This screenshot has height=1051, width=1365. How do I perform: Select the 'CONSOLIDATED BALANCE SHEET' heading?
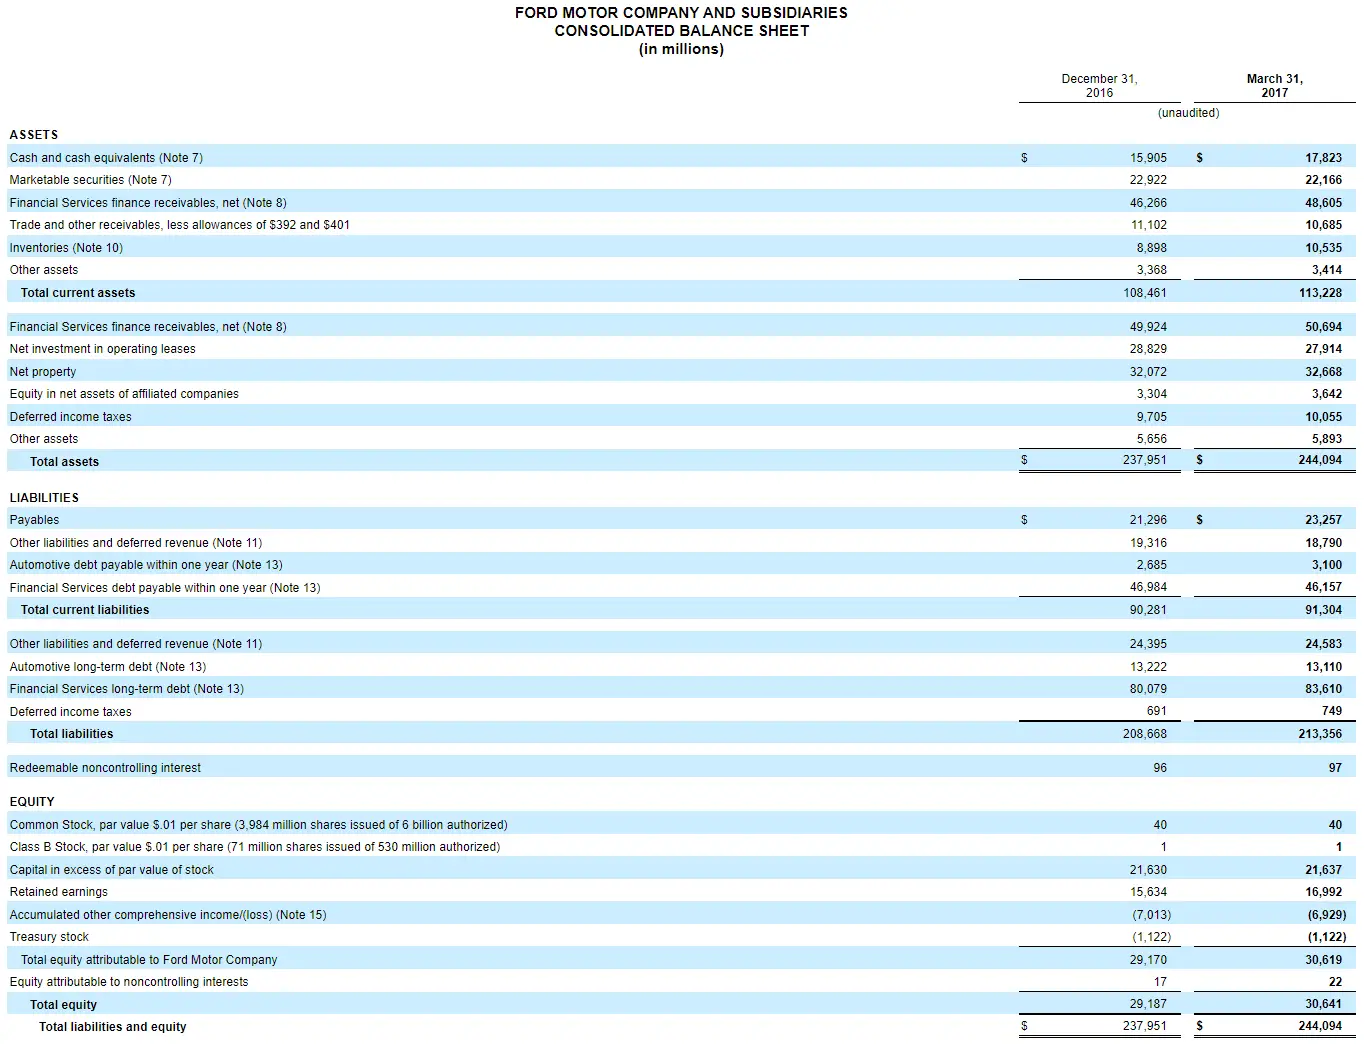pyautogui.click(x=682, y=31)
